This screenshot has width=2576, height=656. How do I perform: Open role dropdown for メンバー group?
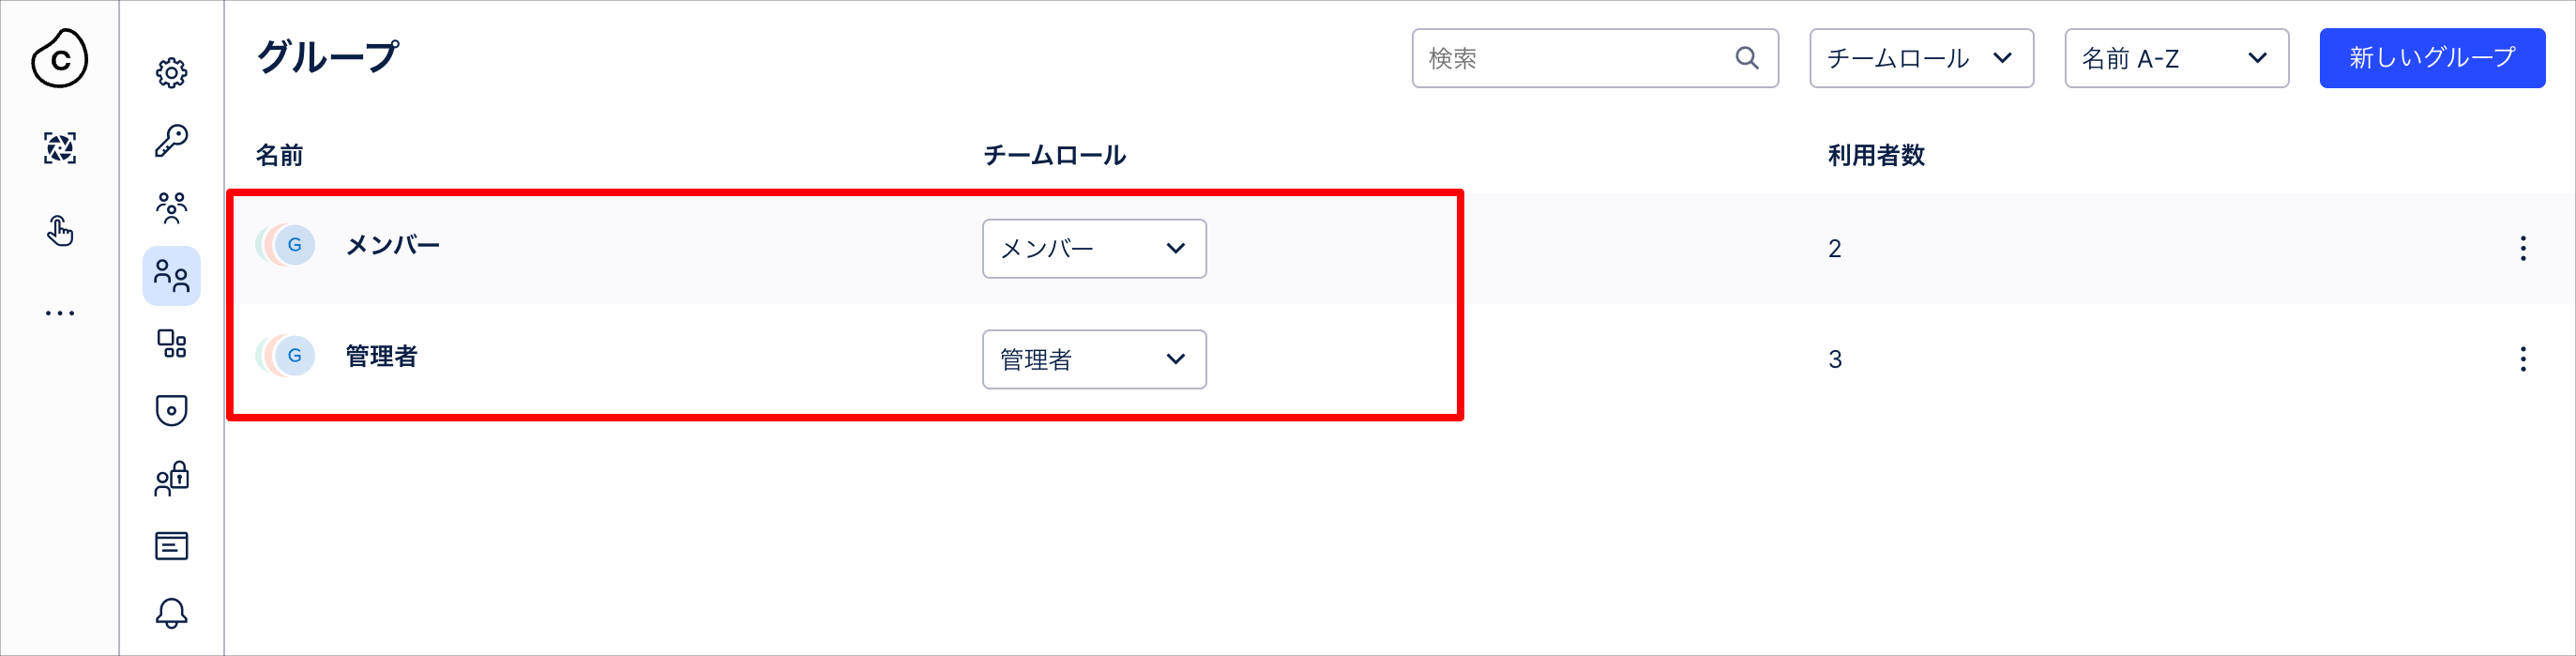coord(1094,248)
